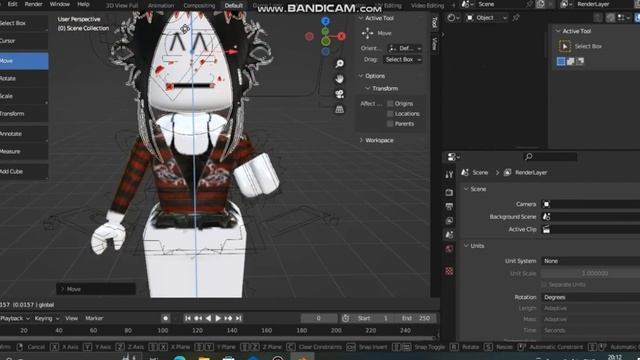This screenshot has width=640, height=360.
Task: Open the Output properties tab icon
Action: 449,207
